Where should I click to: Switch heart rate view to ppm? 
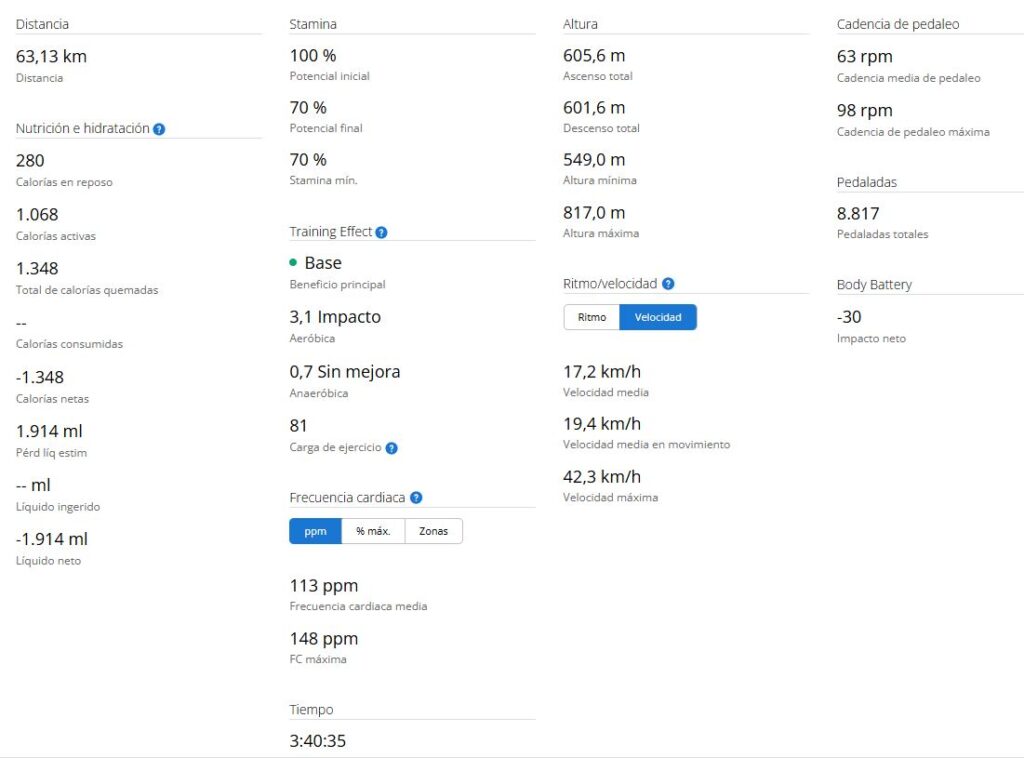coord(316,531)
